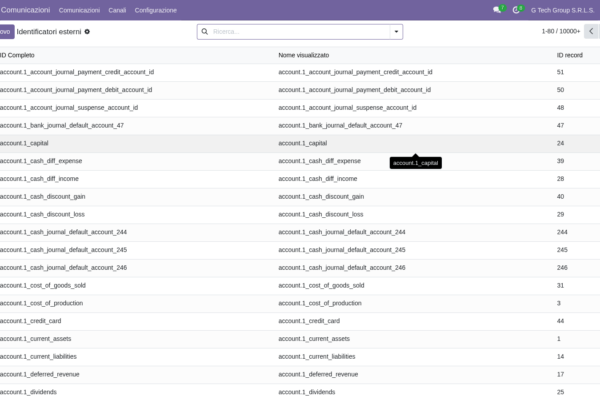Open row account.1_bank_journal_default_account_47 in ID Completo
The height and width of the screenshot is (400, 600).
62,125
